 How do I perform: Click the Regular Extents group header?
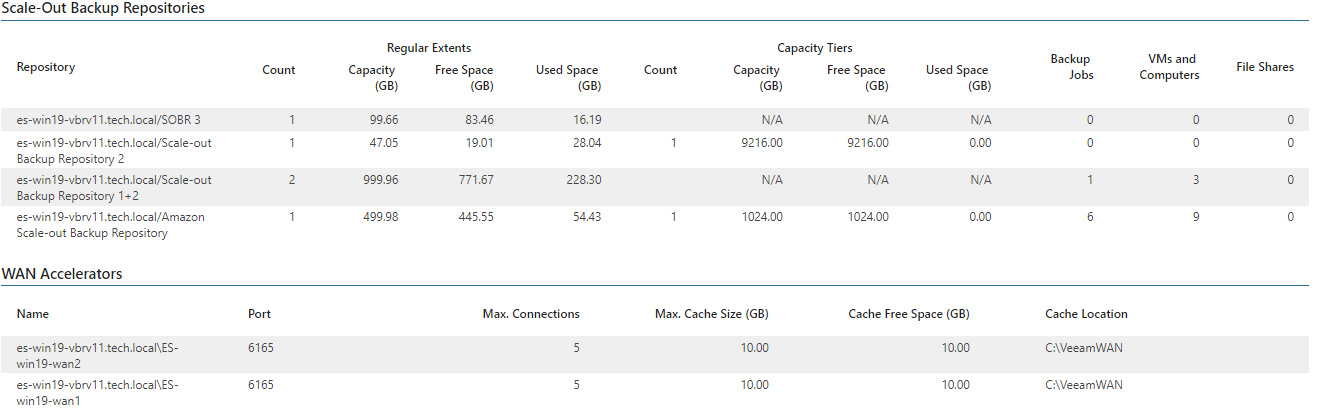(x=429, y=48)
